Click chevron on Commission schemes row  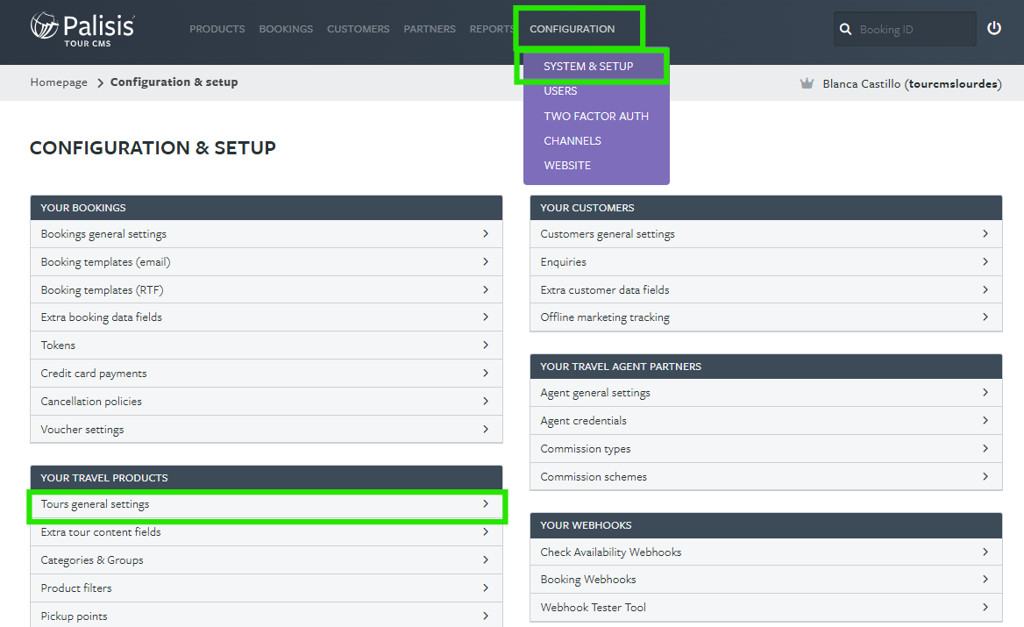(985, 476)
